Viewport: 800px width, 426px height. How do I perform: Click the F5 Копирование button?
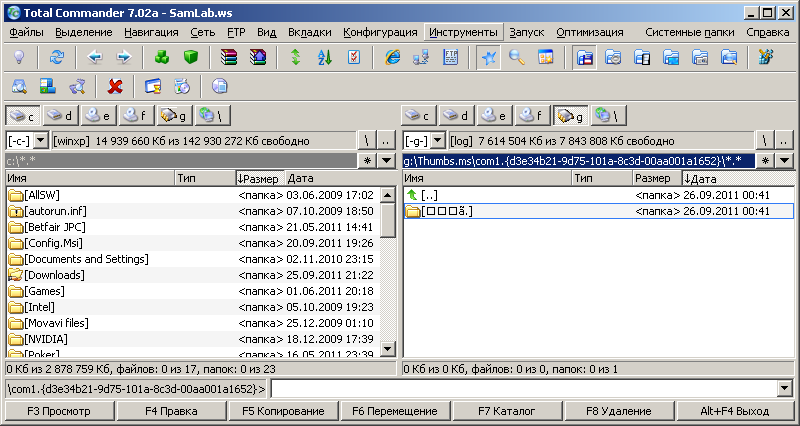(x=283, y=411)
